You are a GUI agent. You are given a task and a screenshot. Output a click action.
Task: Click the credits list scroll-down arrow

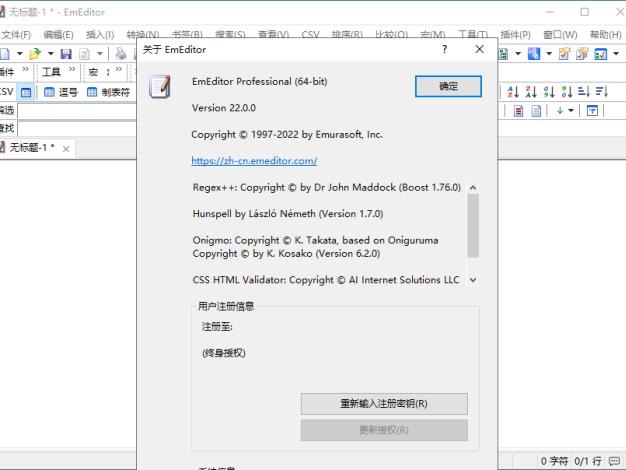(473, 280)
